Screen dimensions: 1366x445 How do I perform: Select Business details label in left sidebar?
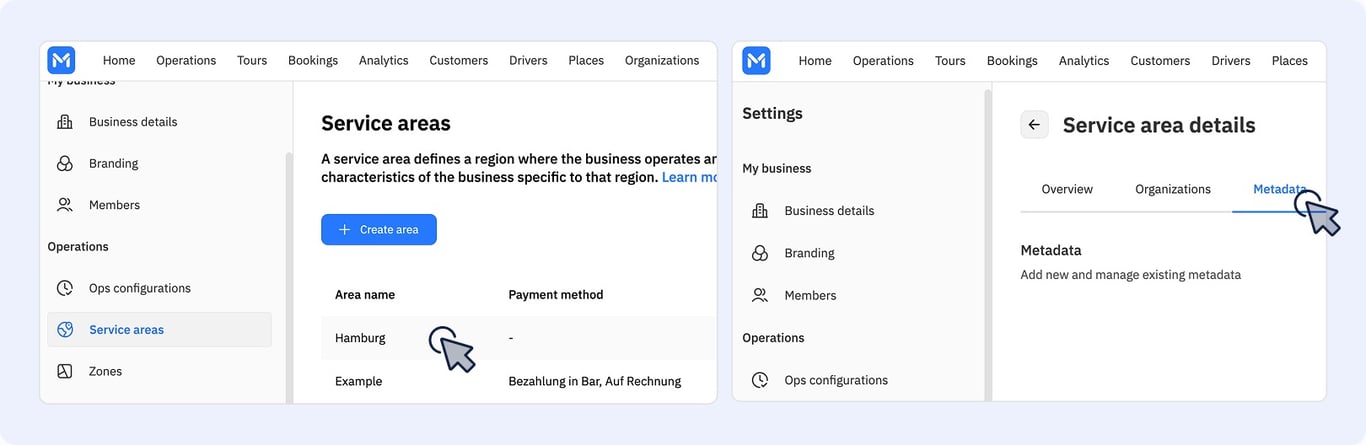tap(133, 122)
